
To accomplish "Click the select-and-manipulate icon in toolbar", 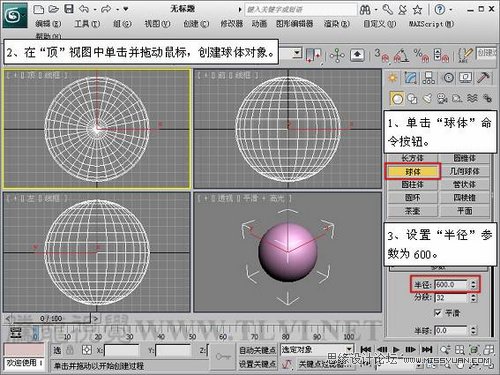I will (337, 55).
